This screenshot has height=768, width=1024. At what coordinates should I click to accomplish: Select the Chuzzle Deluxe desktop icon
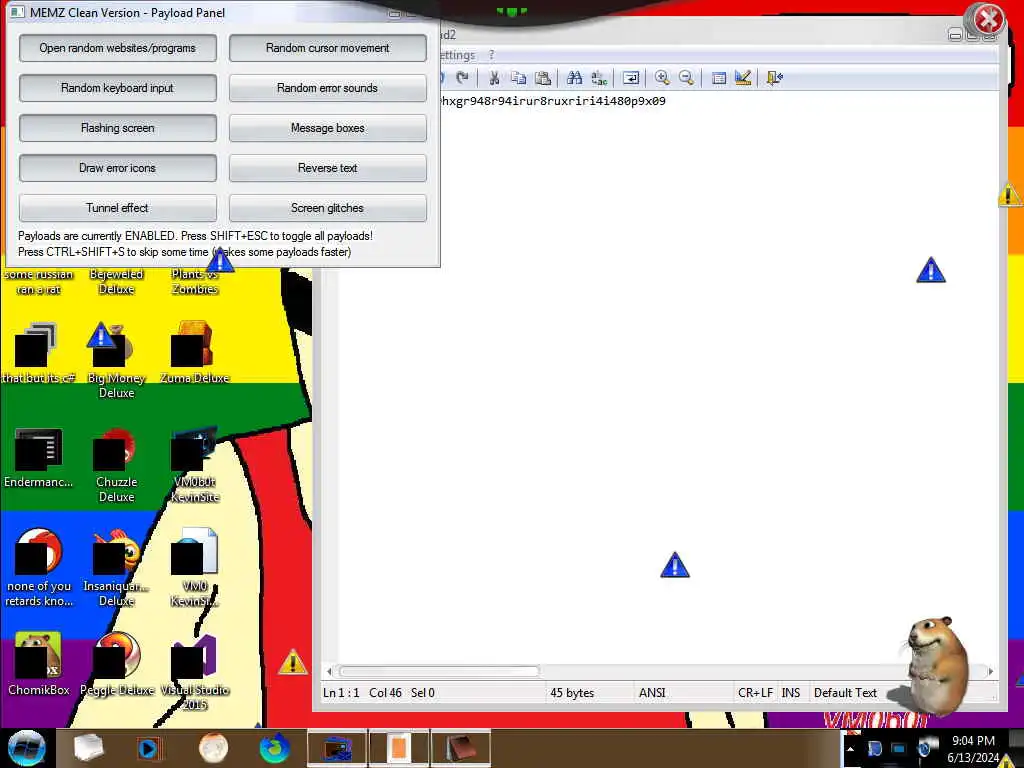pyautogui.click(x=116, y=464)
